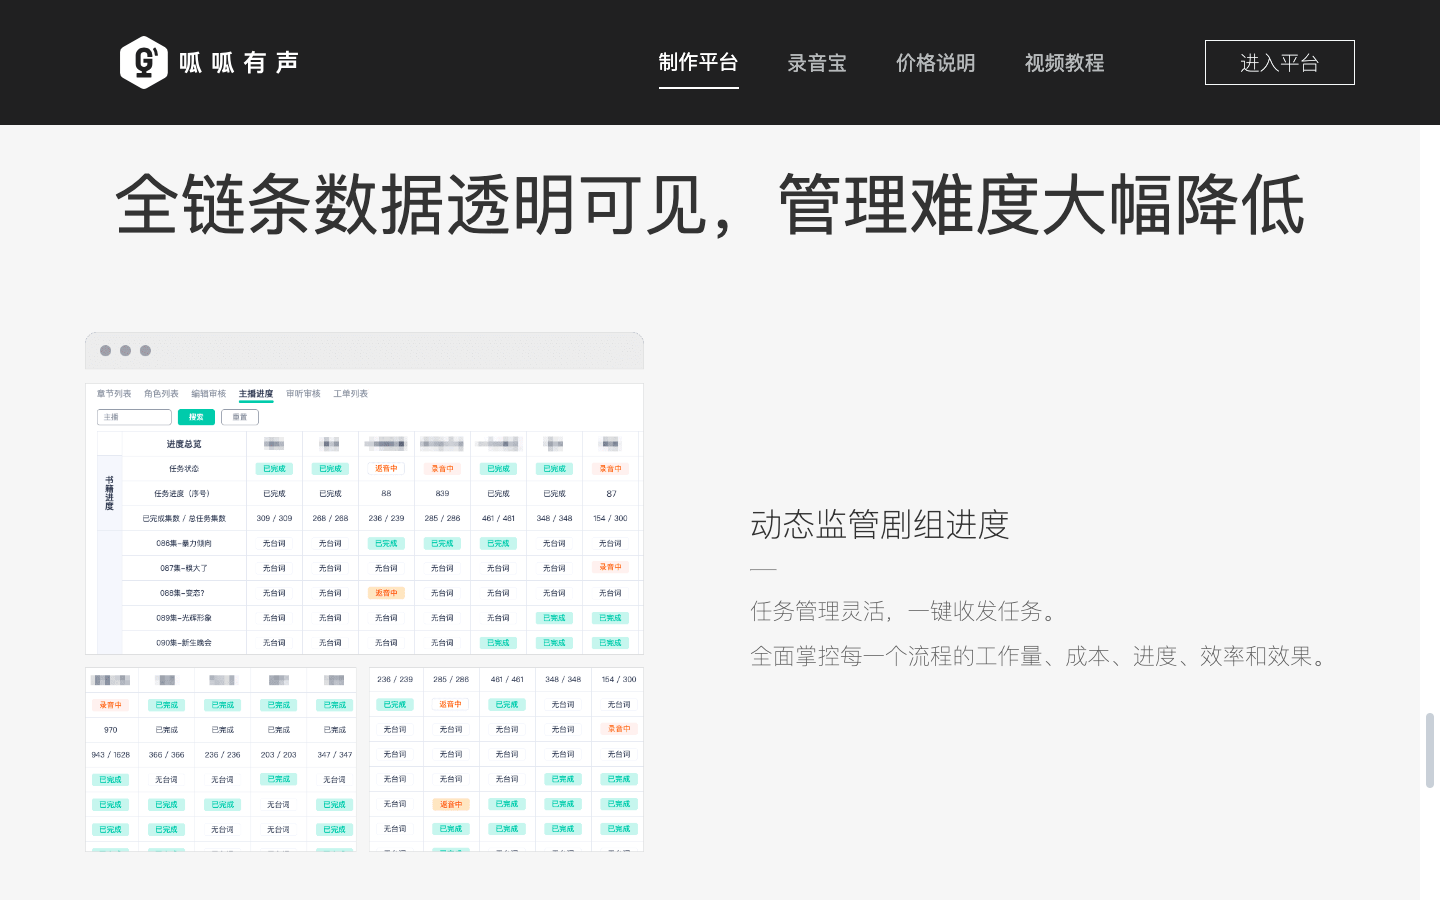
Task: Select the 编辑审核 tab
Action: [208, 394]
